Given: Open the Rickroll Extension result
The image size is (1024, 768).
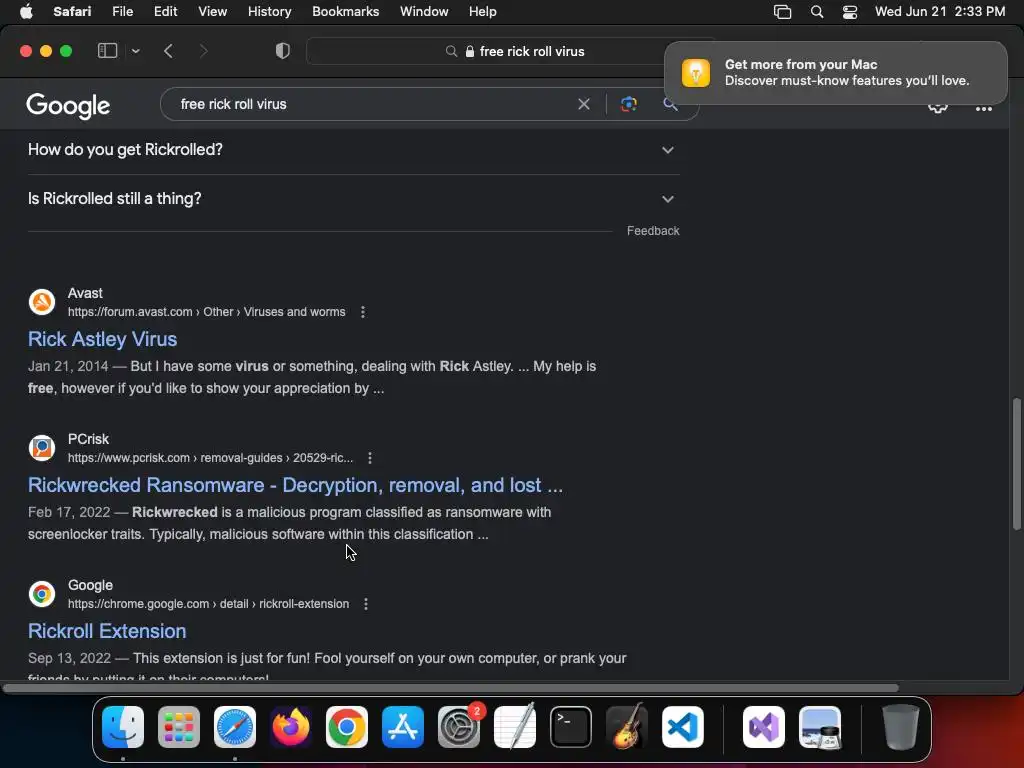Looking at the screenshot, I should (x=107, y=631).
